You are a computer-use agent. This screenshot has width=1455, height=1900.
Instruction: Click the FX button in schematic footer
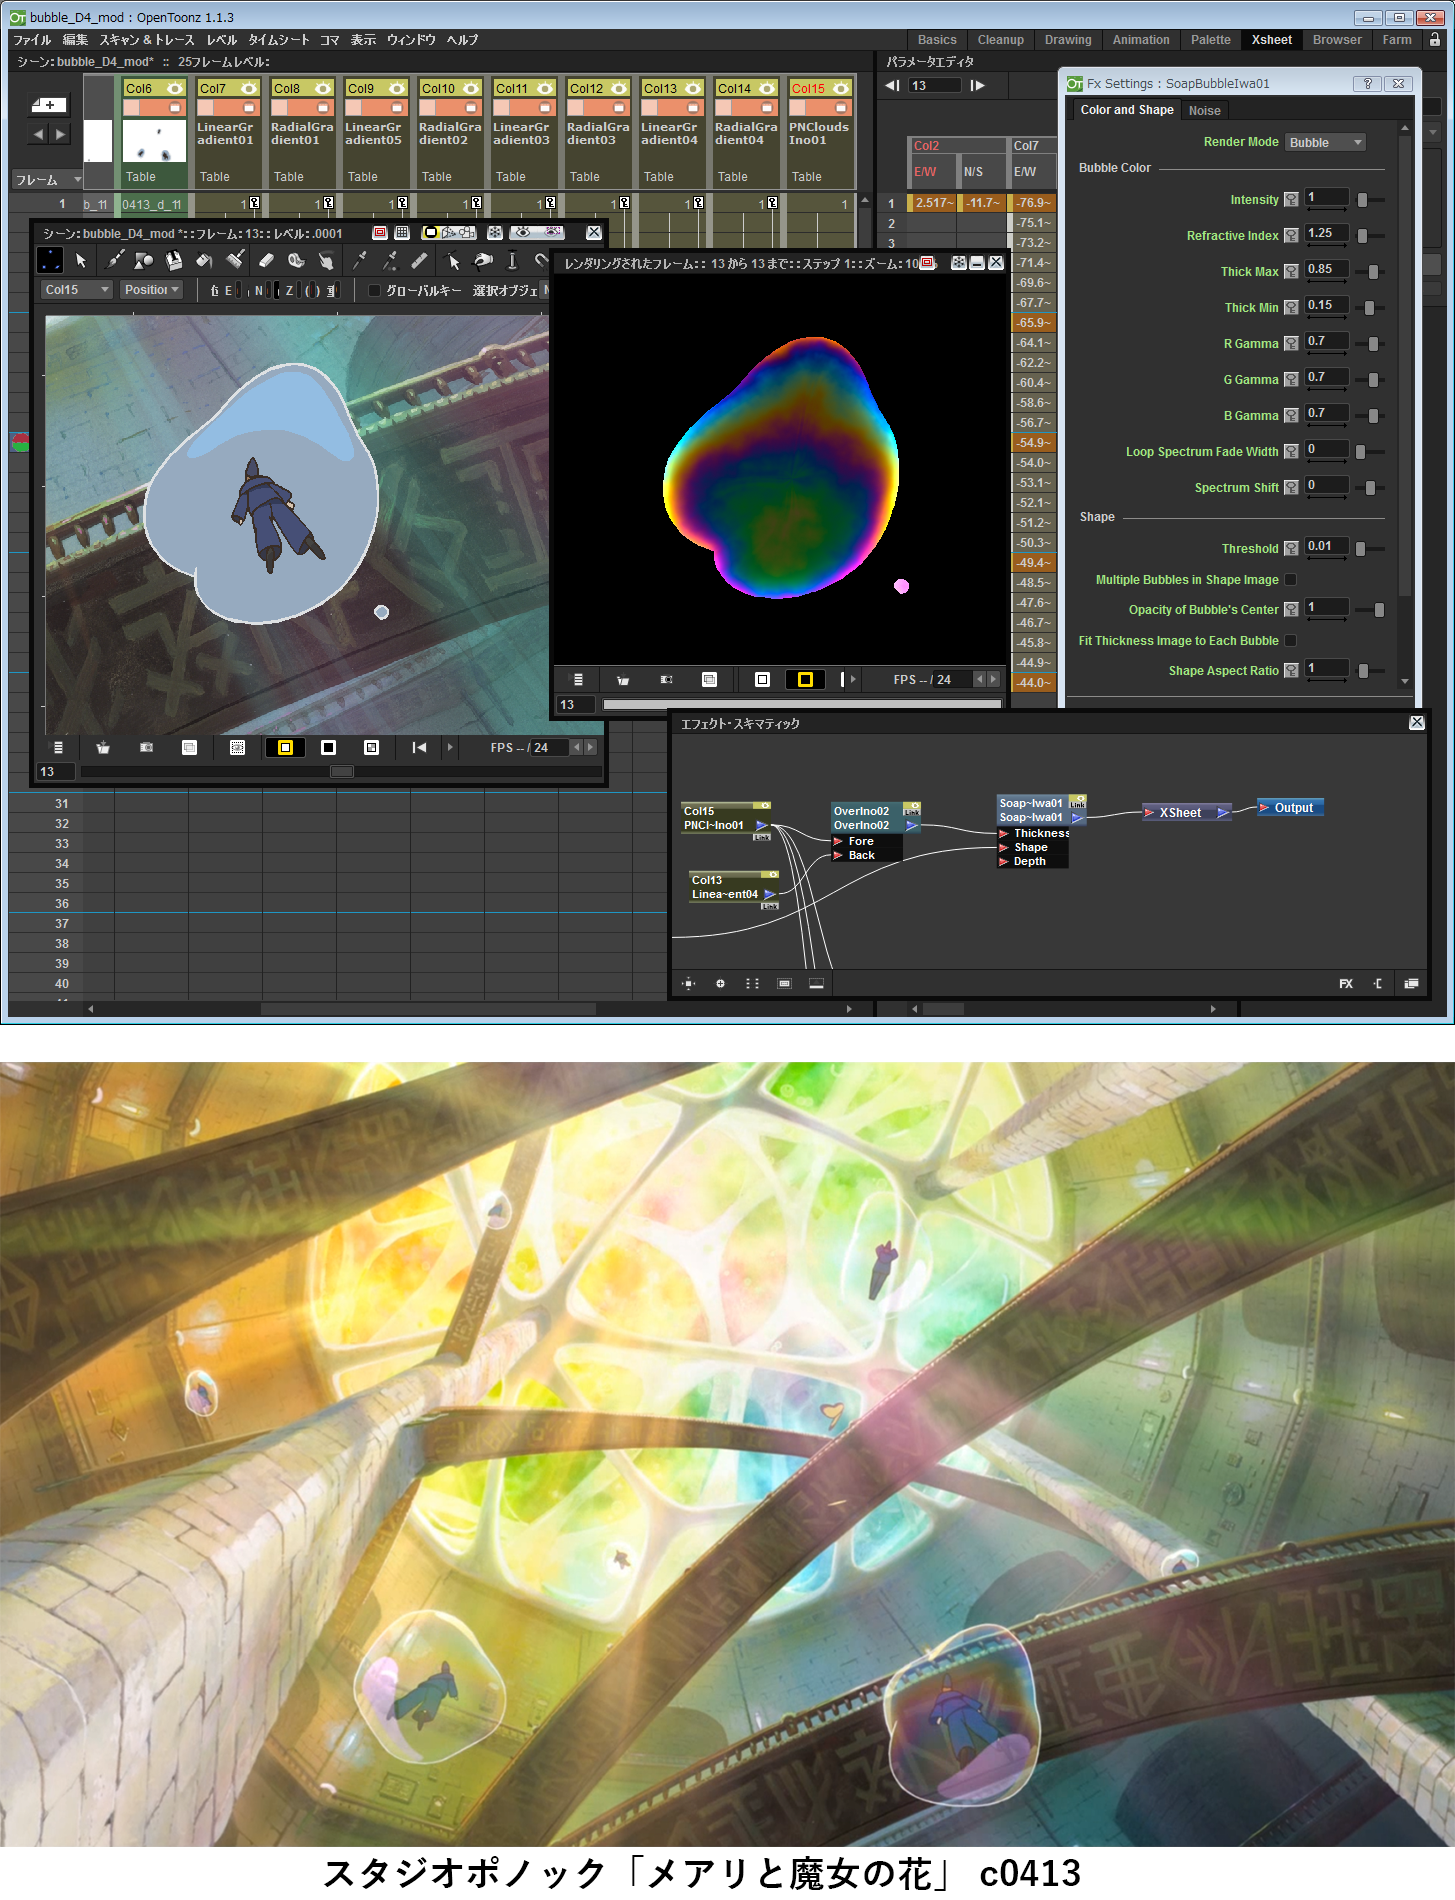click(1346, 984)
